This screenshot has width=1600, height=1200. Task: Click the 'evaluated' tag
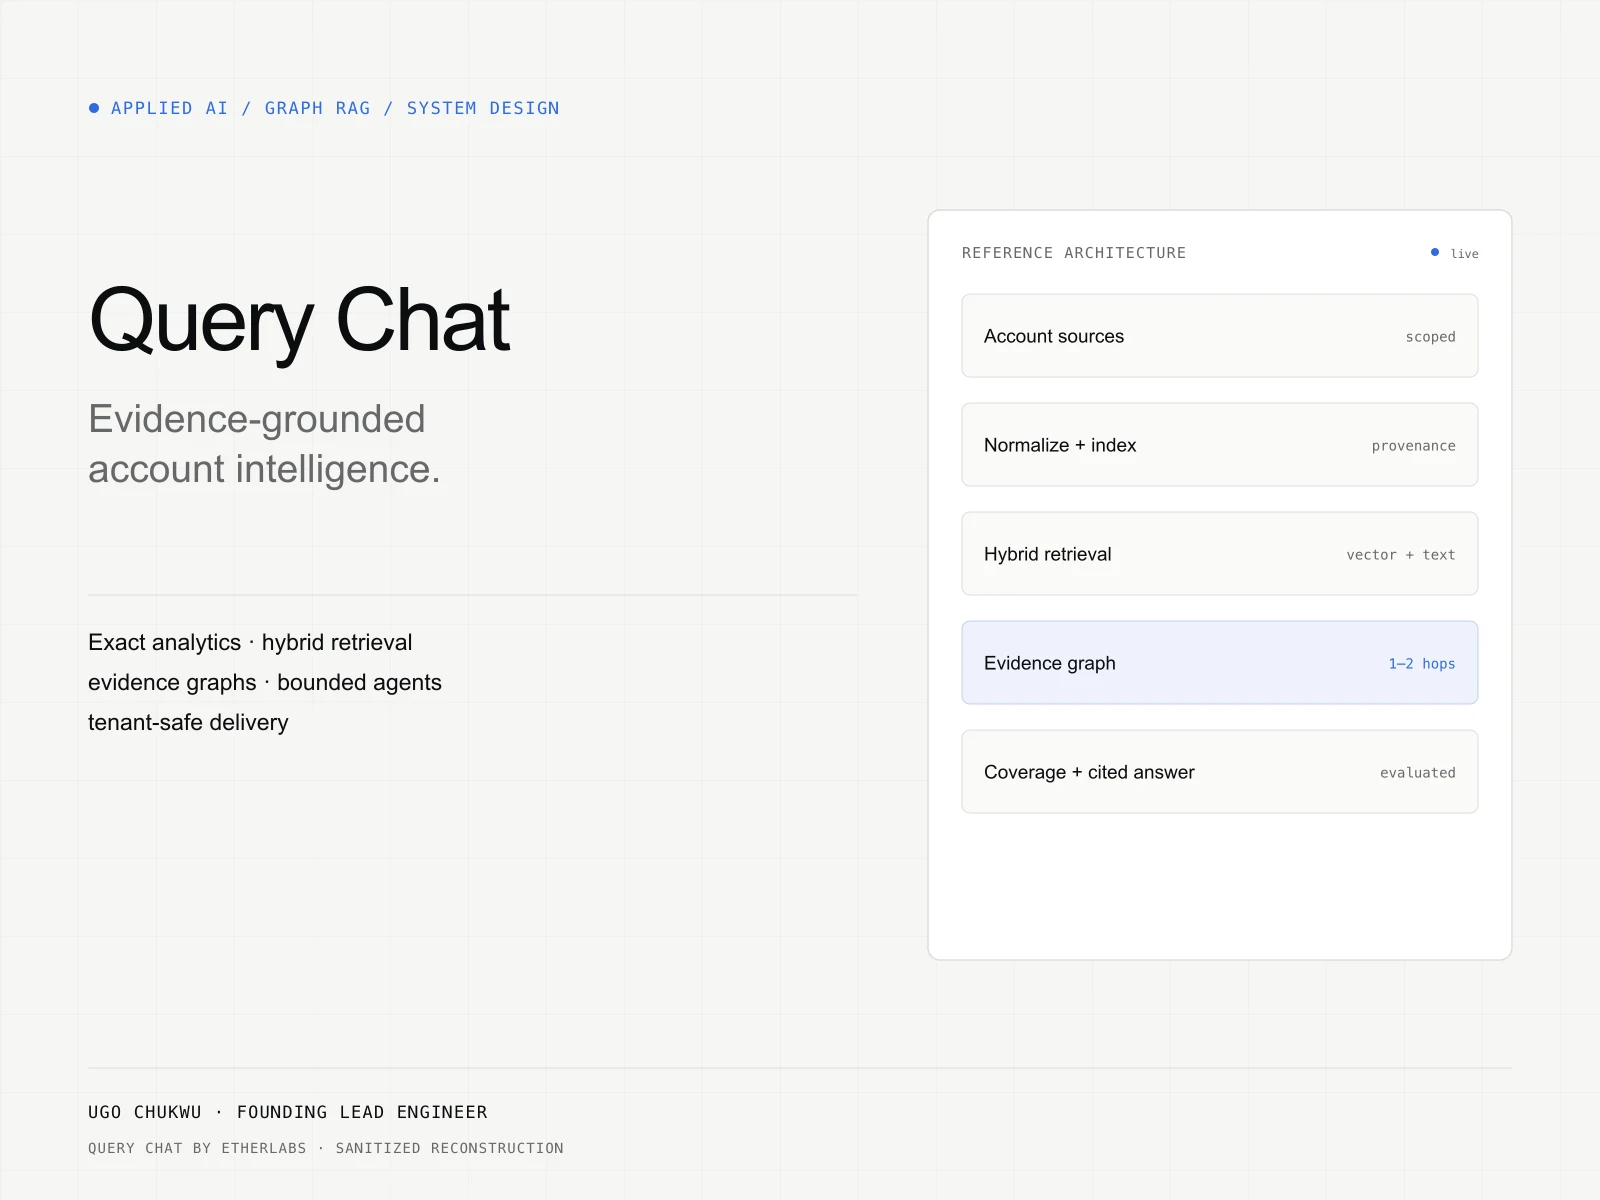[1417, 773]
